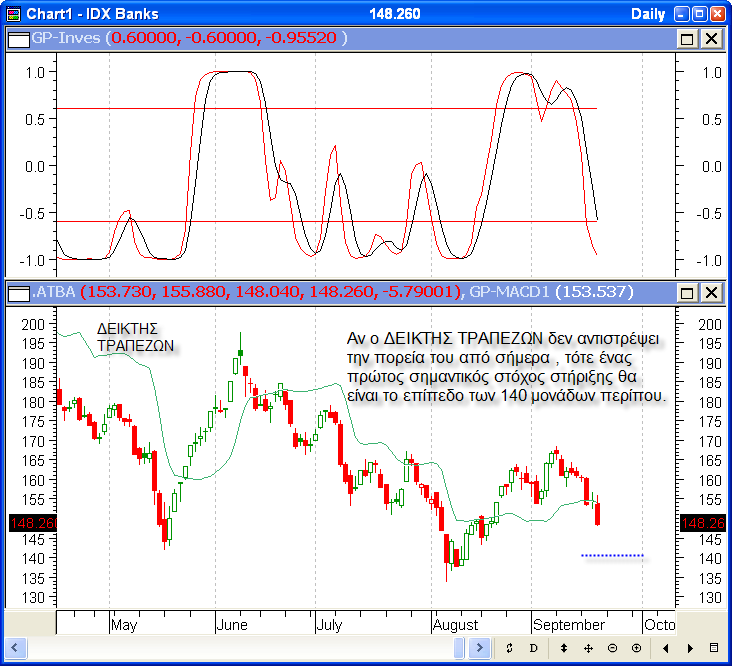
Task: Click the vertical rescale arrows icon
Action: [x=564, y=648]
